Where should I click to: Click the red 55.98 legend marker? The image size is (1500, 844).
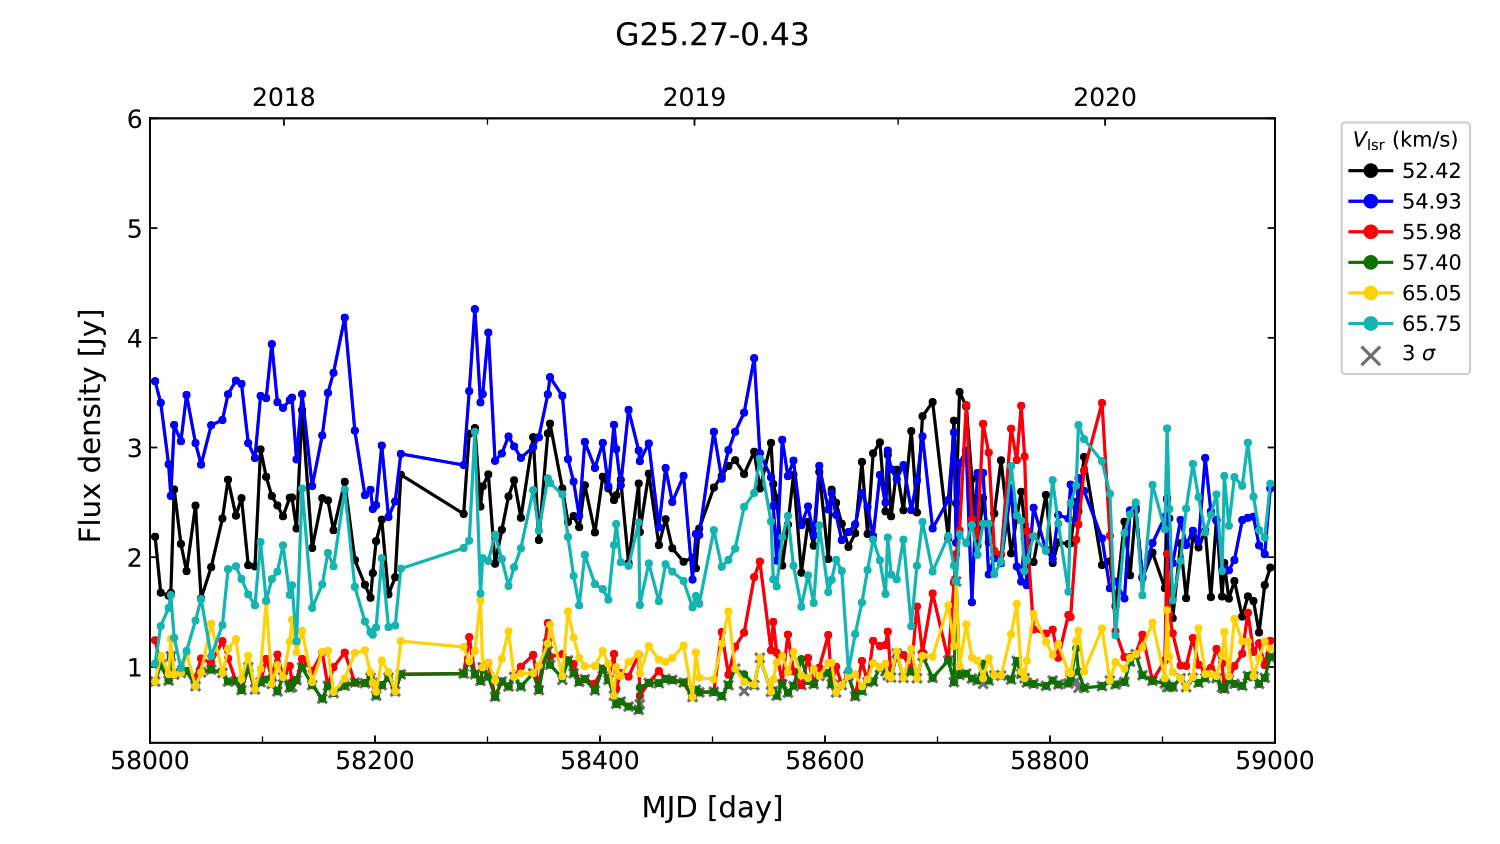pyautogui.click(x=1370, y=232)
